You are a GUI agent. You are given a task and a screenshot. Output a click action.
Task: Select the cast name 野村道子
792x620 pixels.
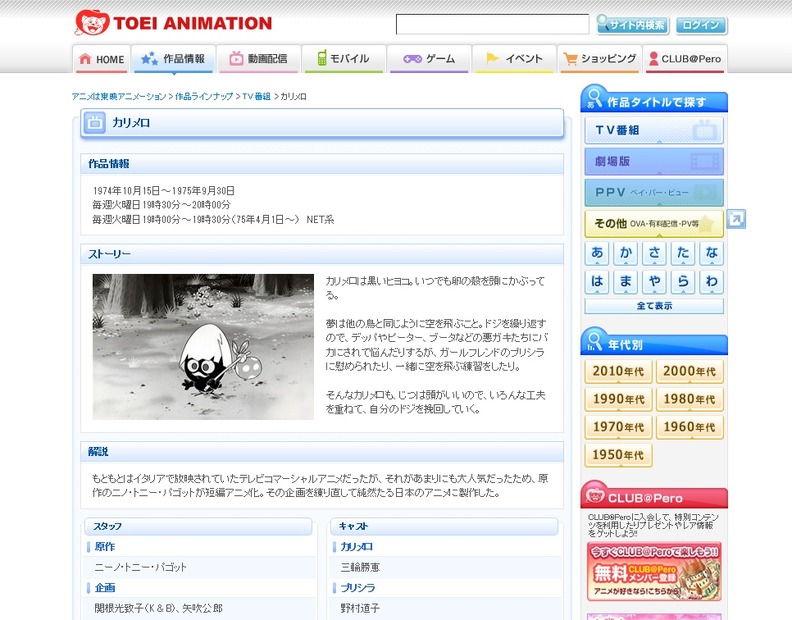click(x=360, y=608)
